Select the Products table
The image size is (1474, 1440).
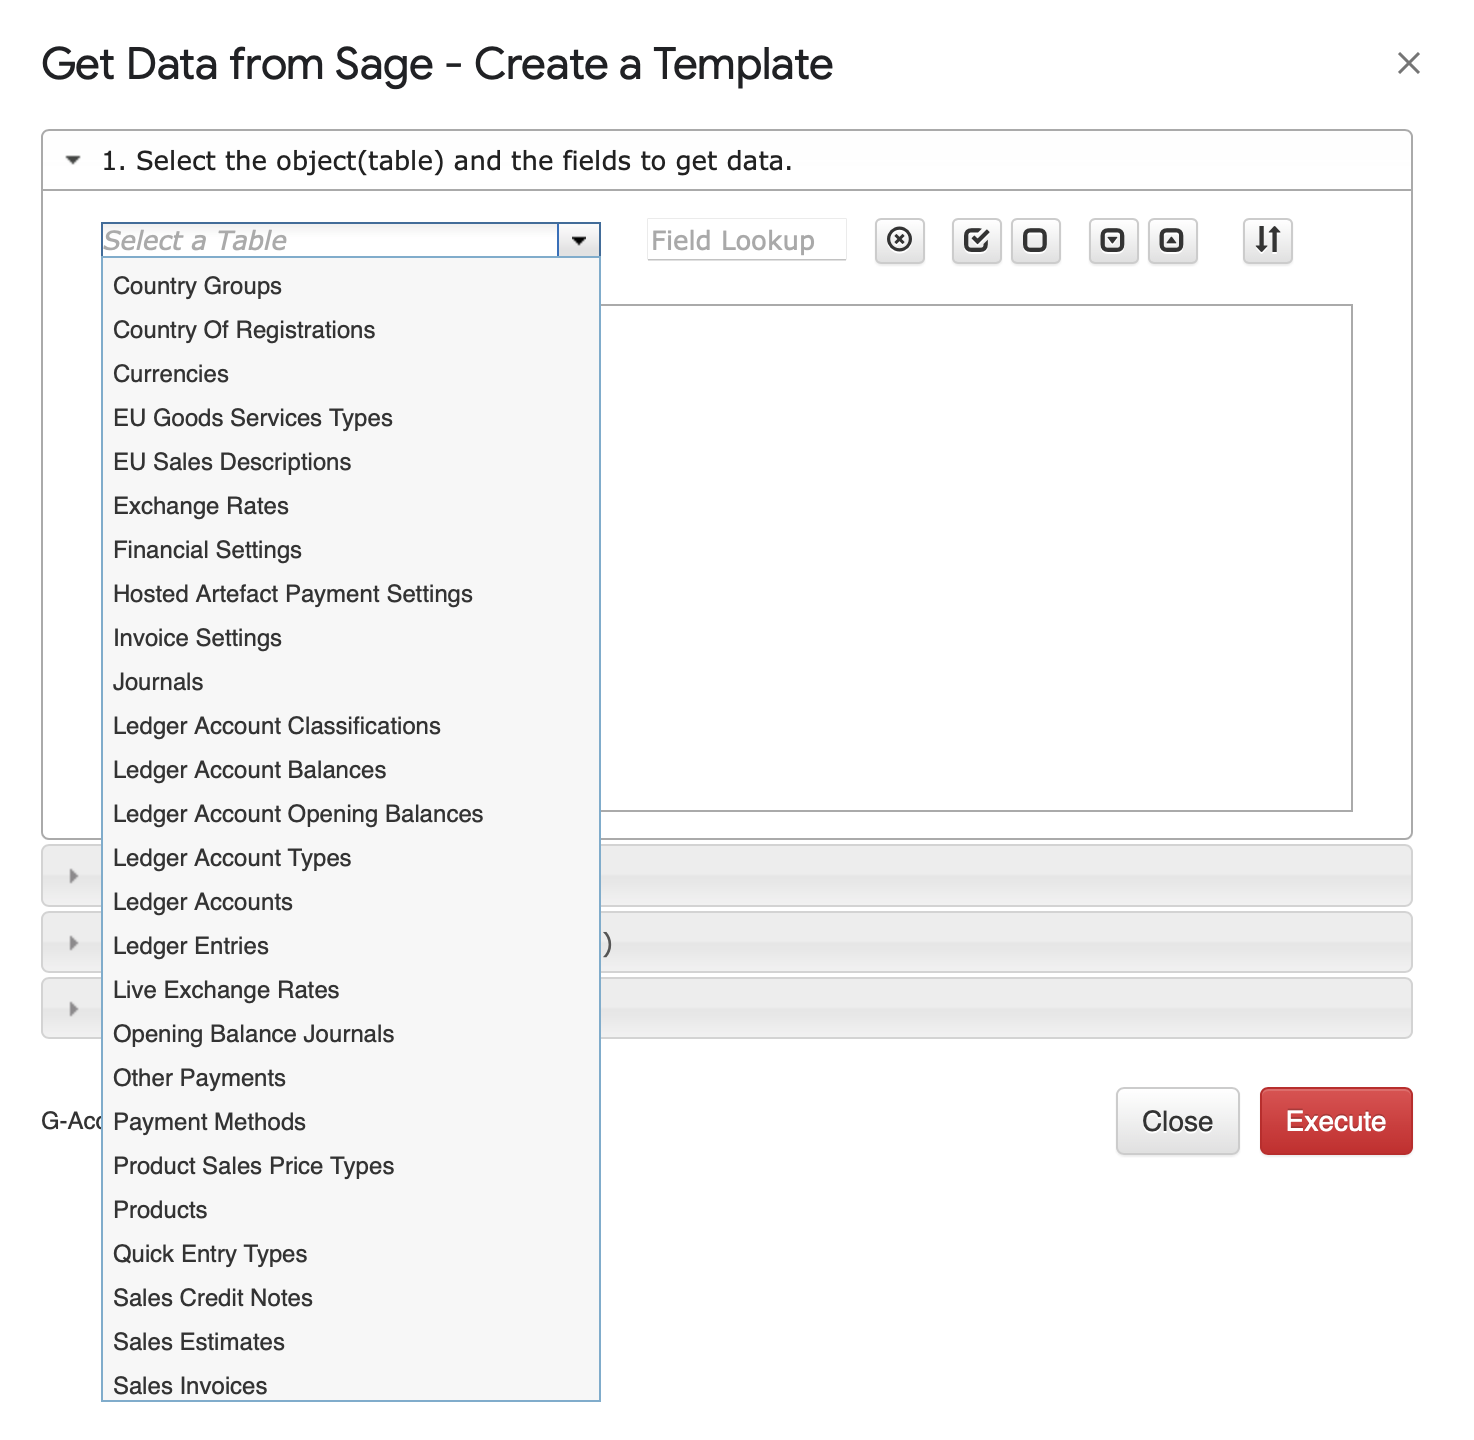point(350,1210)
